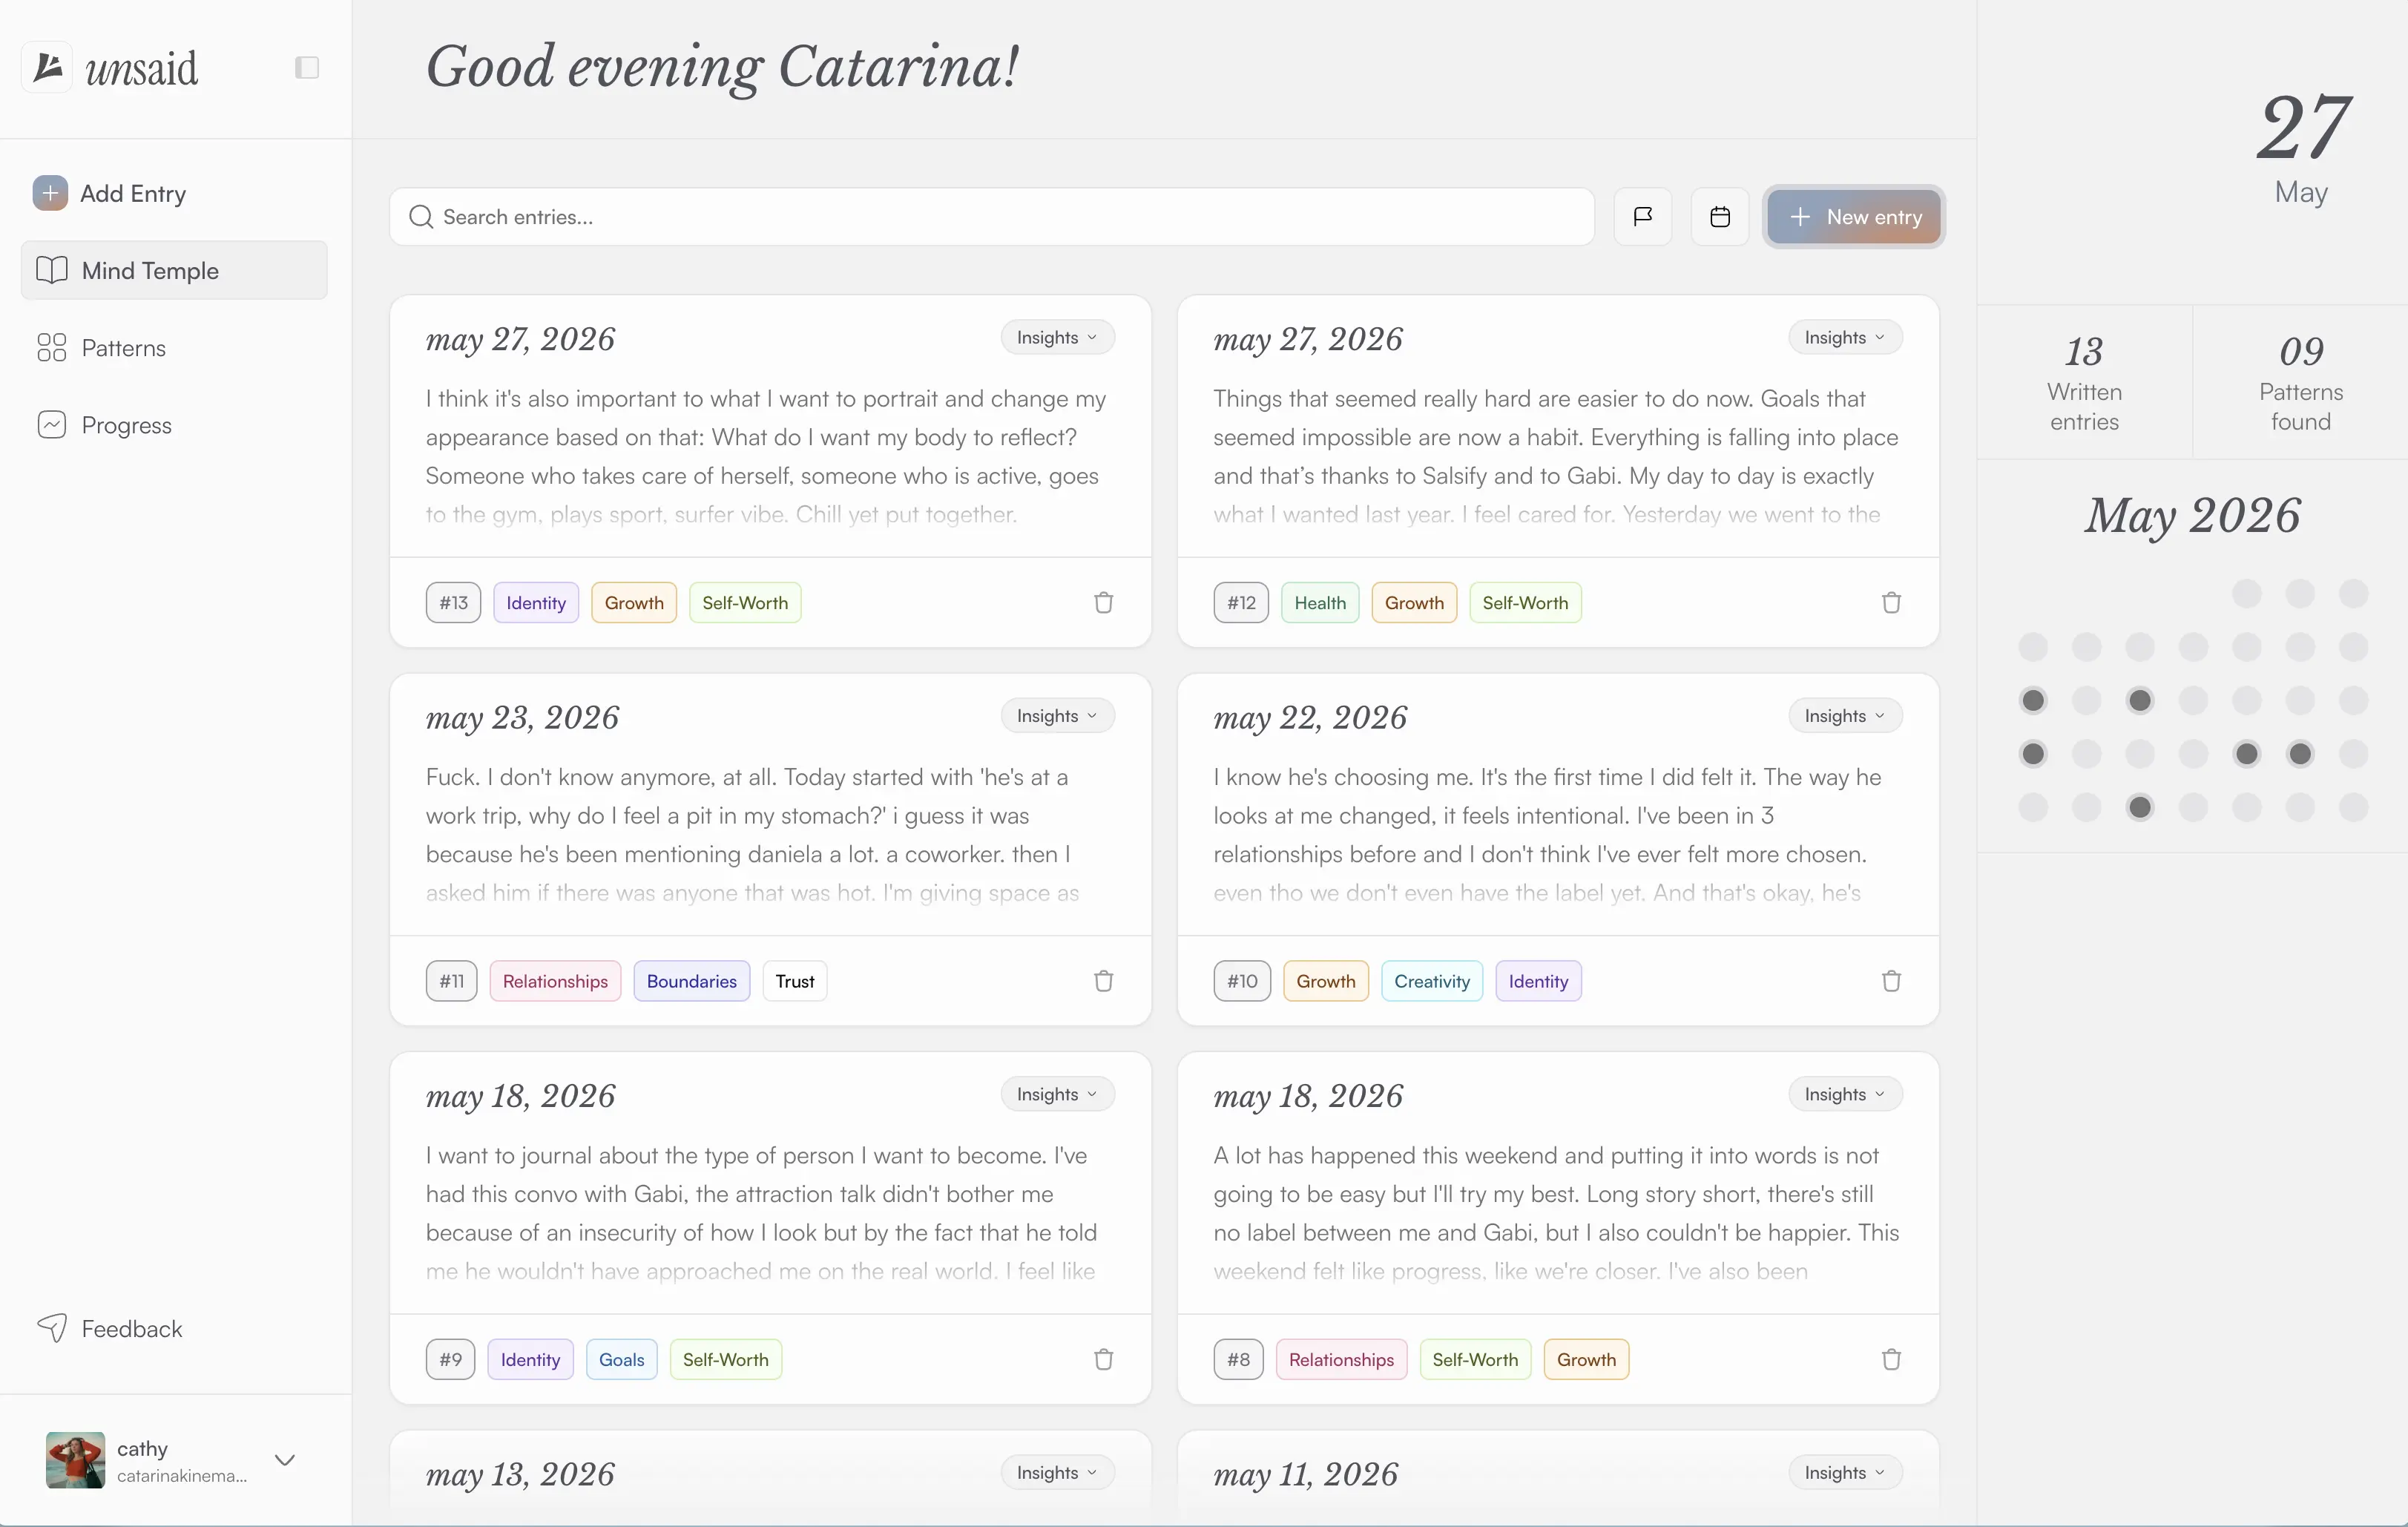Viewport: 2408px width, 1527px height.
Task: Click the unsaid logo icon
Action: [47, 67]
